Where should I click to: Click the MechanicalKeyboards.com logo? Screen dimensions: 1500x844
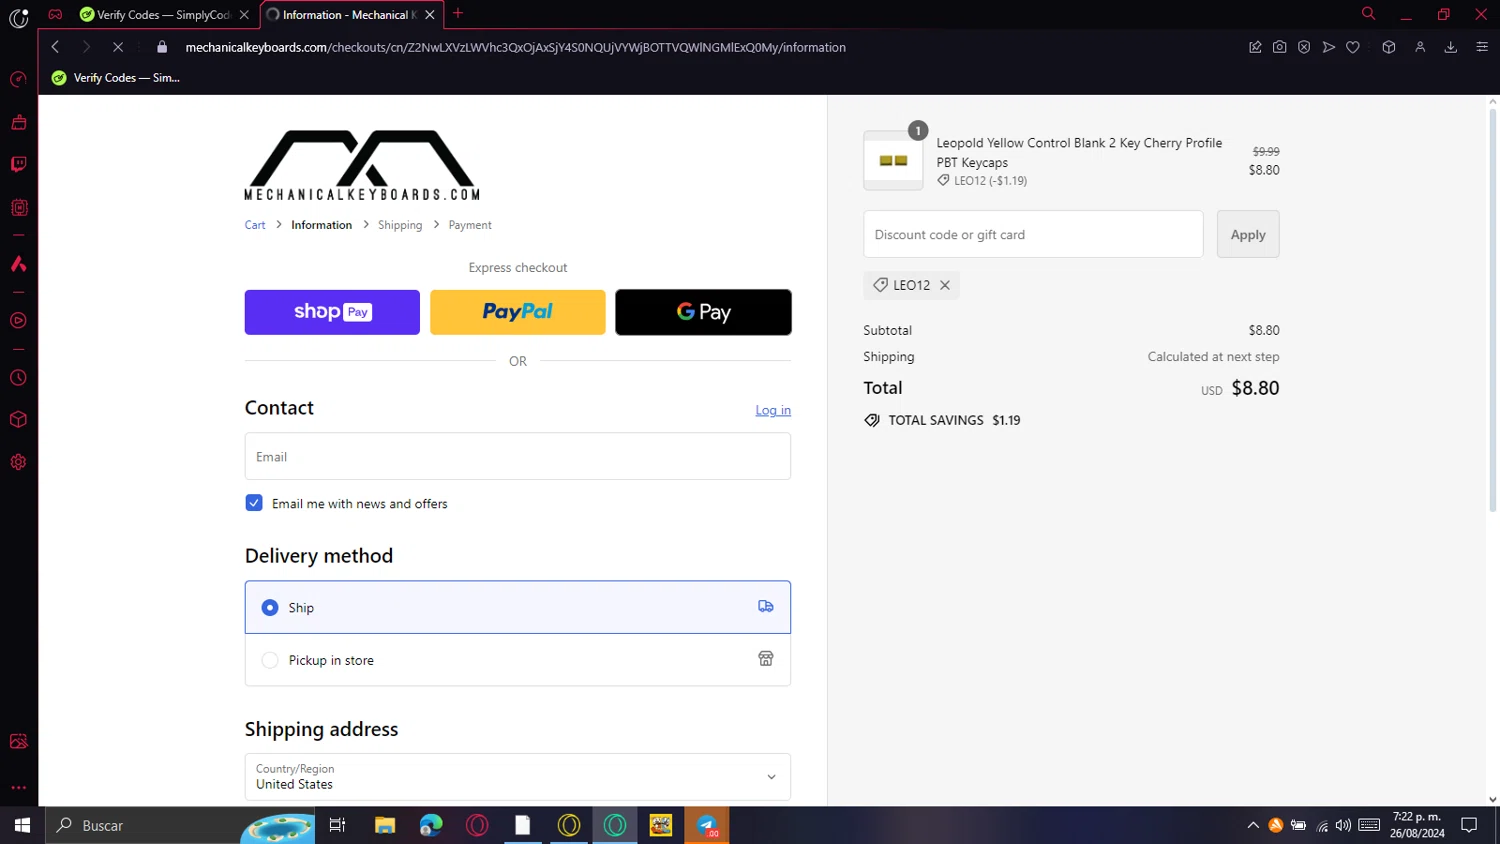click(x=362, y=165)
